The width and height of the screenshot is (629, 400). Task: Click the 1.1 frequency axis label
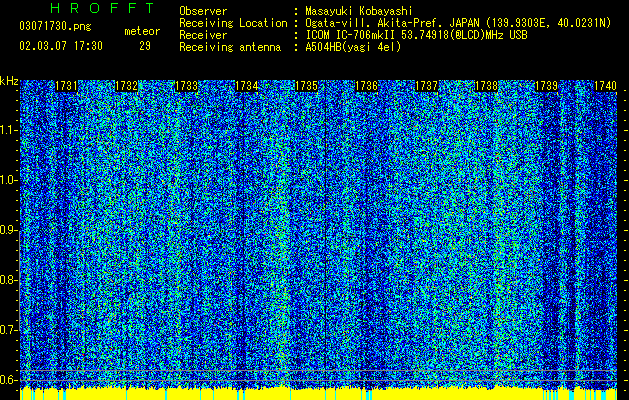pyautogui.click(x=8, y=130)
